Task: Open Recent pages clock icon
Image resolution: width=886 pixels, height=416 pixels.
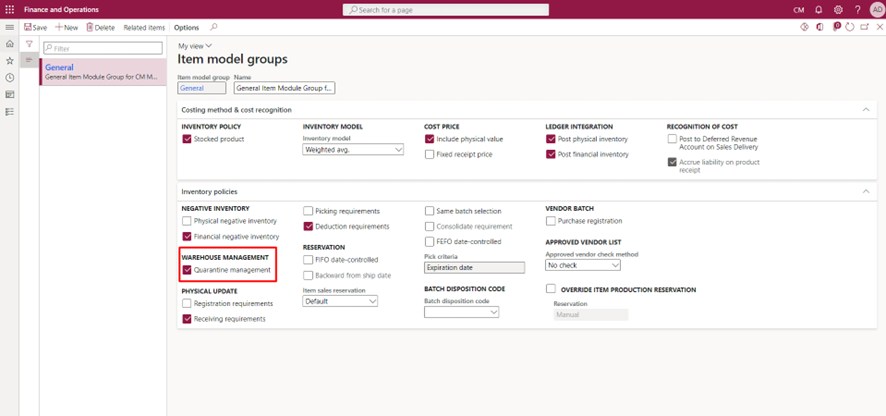Action: [9, 78]
